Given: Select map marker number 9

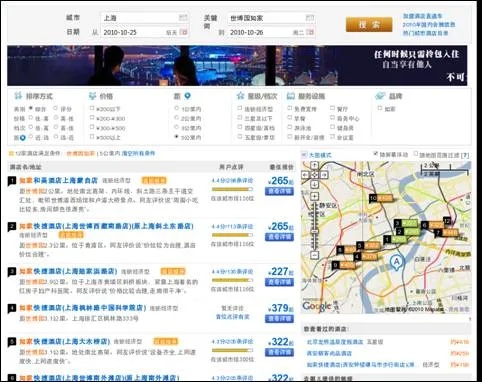Looking at the screenshot, I should point(344,265).
